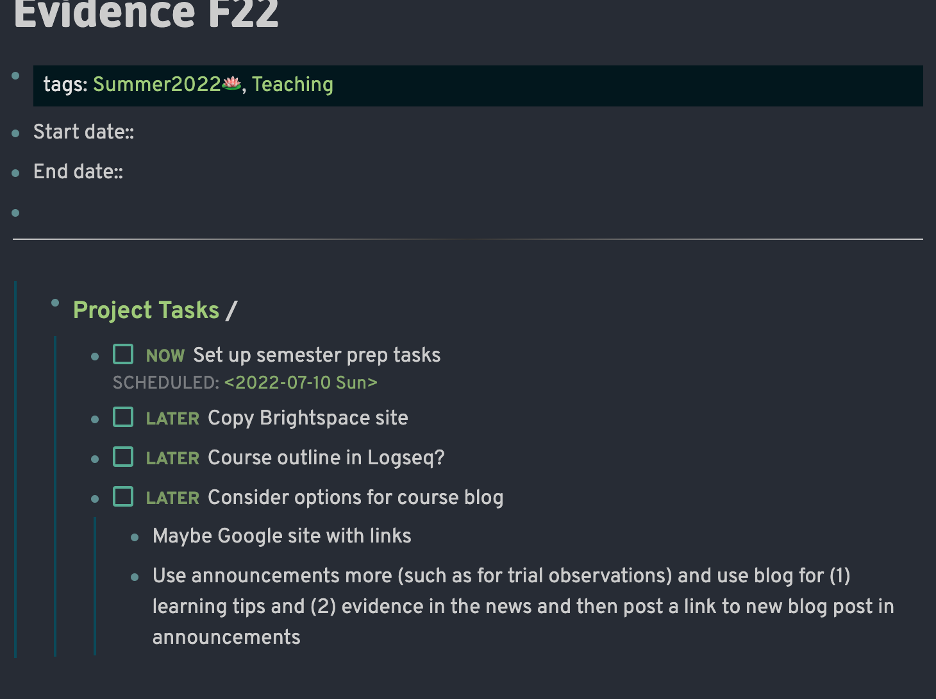The width and height of the screenshot is (936, 700).
Task: Follow the Project Tasks page link
Action: tap(146, 310)
